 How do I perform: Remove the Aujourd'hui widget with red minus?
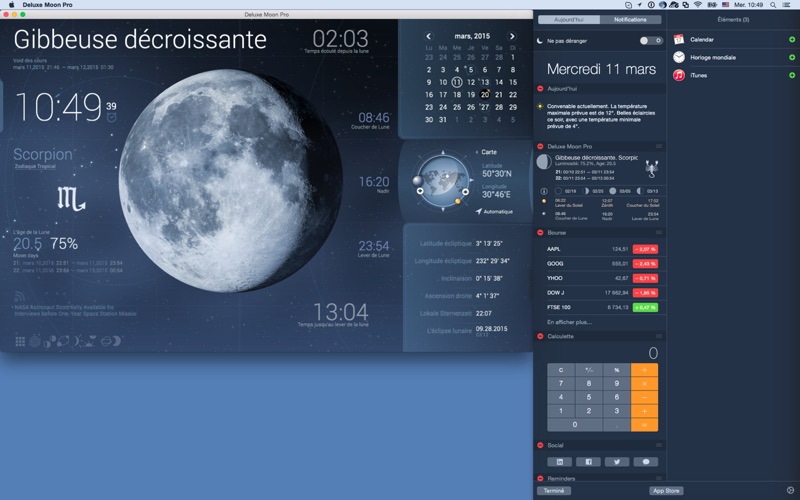tap(540, 89)
